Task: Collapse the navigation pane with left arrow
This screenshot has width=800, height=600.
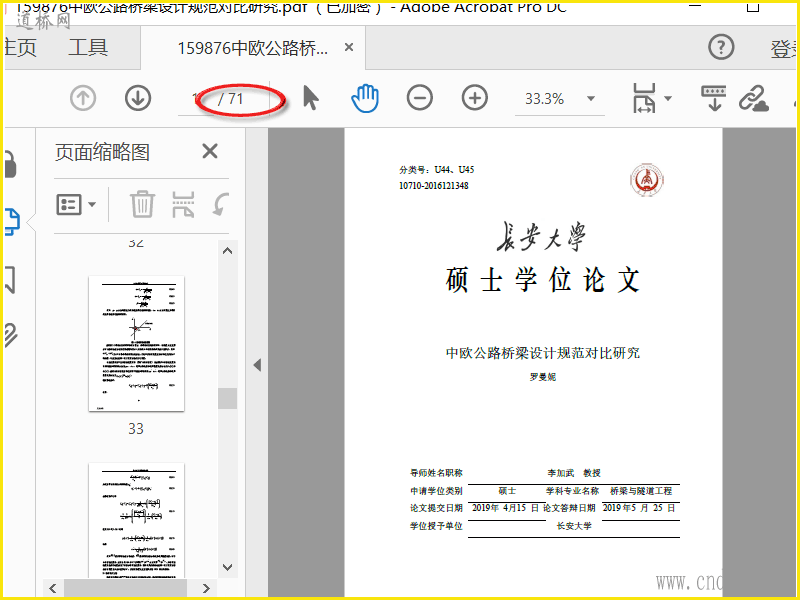Action: point(257,365)
